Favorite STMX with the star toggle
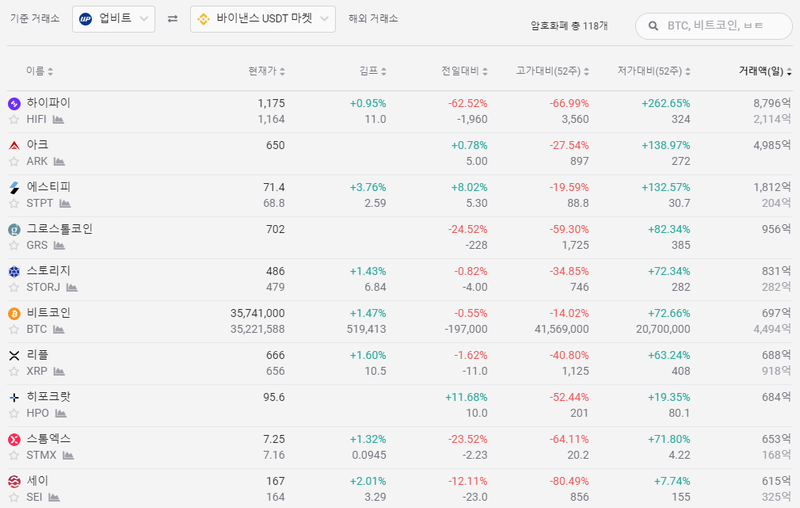800x508 pixels. point(14,455)
